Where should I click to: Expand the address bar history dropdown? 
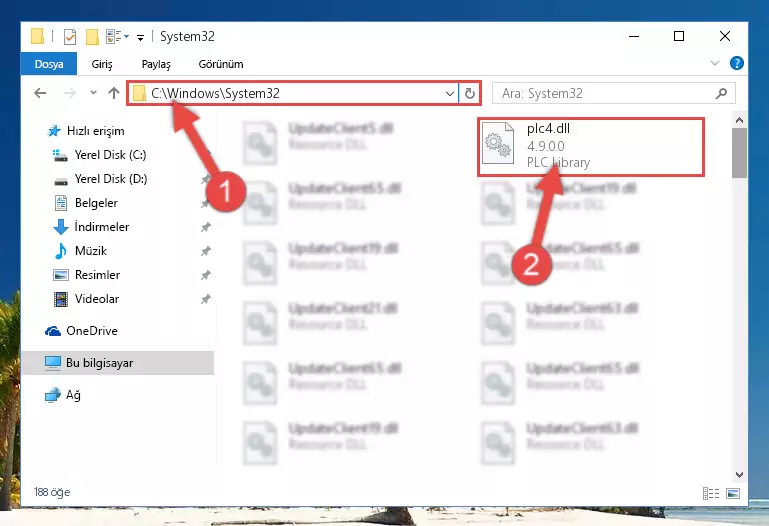pyautogui.click(x=449, y=93)
